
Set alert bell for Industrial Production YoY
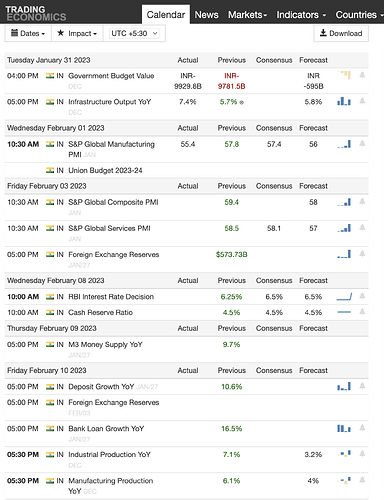click(x=362, y=454)
